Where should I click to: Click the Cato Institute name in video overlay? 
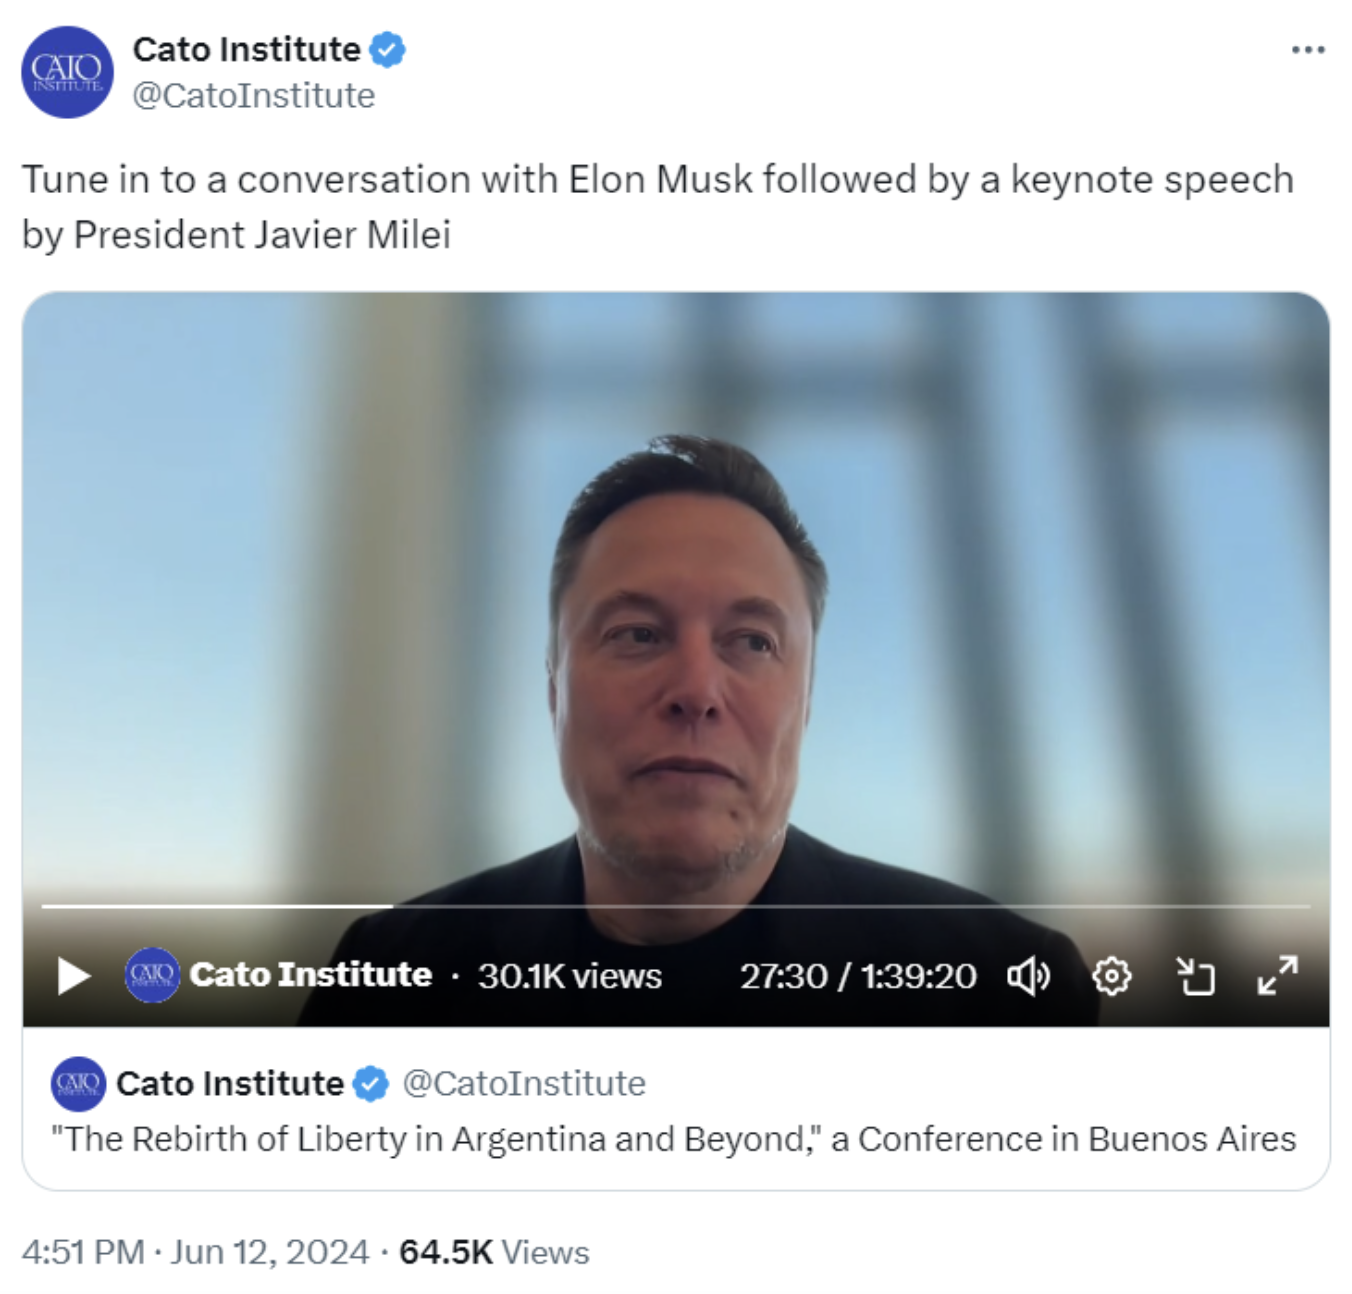pos(311,975)
